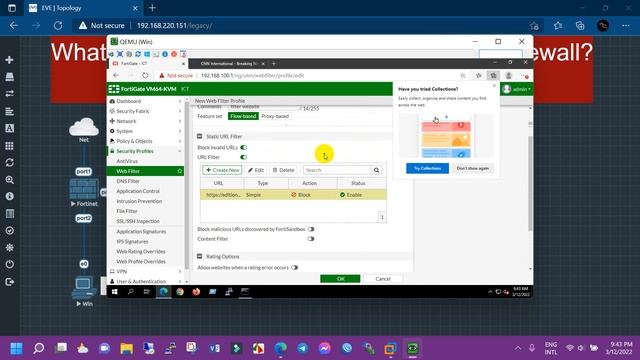Image resolution: width=640 pixels, height=360 pixels.
Task: Click the EVE sidebar logout icon
Action: pyautogui.click(x=9, y=282)
